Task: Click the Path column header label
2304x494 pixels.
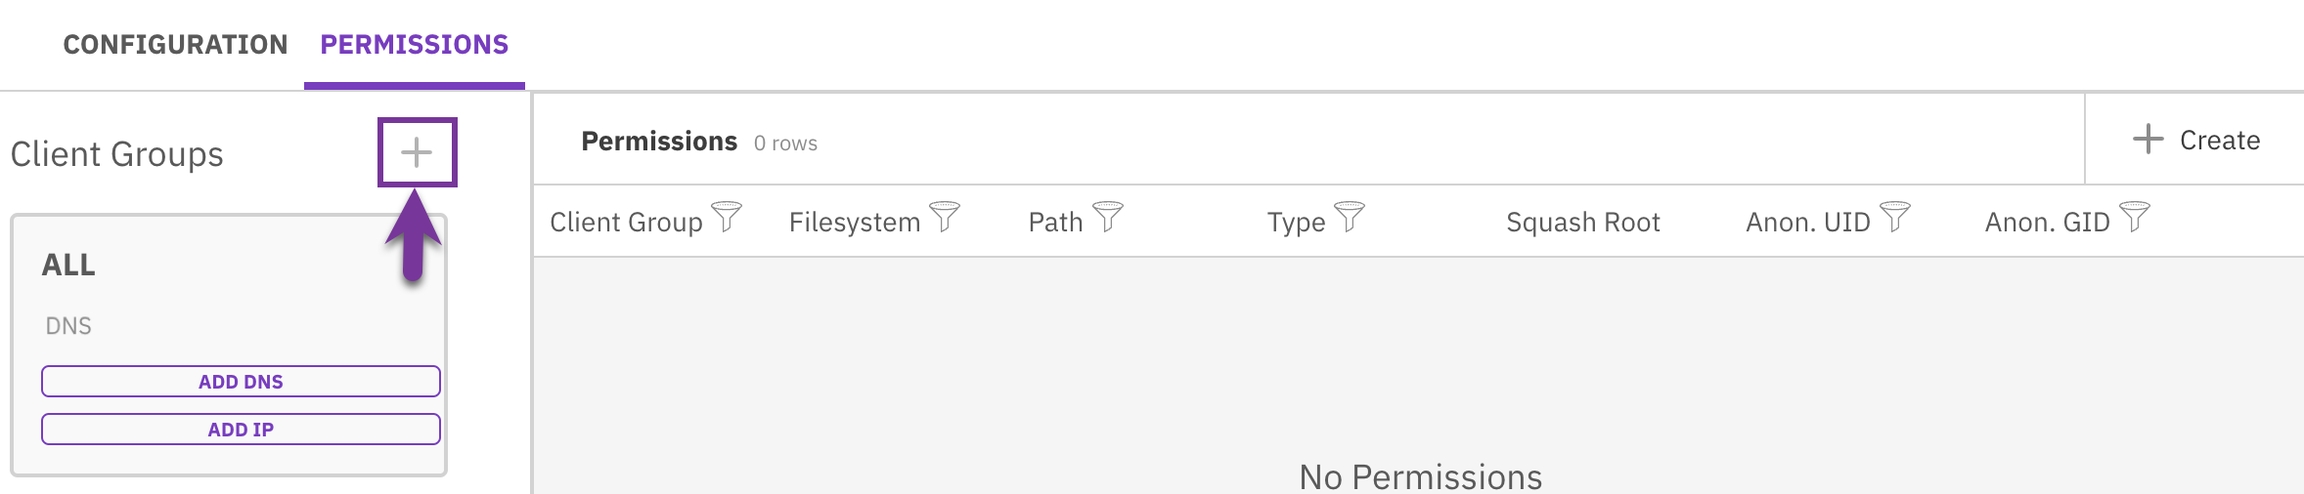Action: (1055, 222)
